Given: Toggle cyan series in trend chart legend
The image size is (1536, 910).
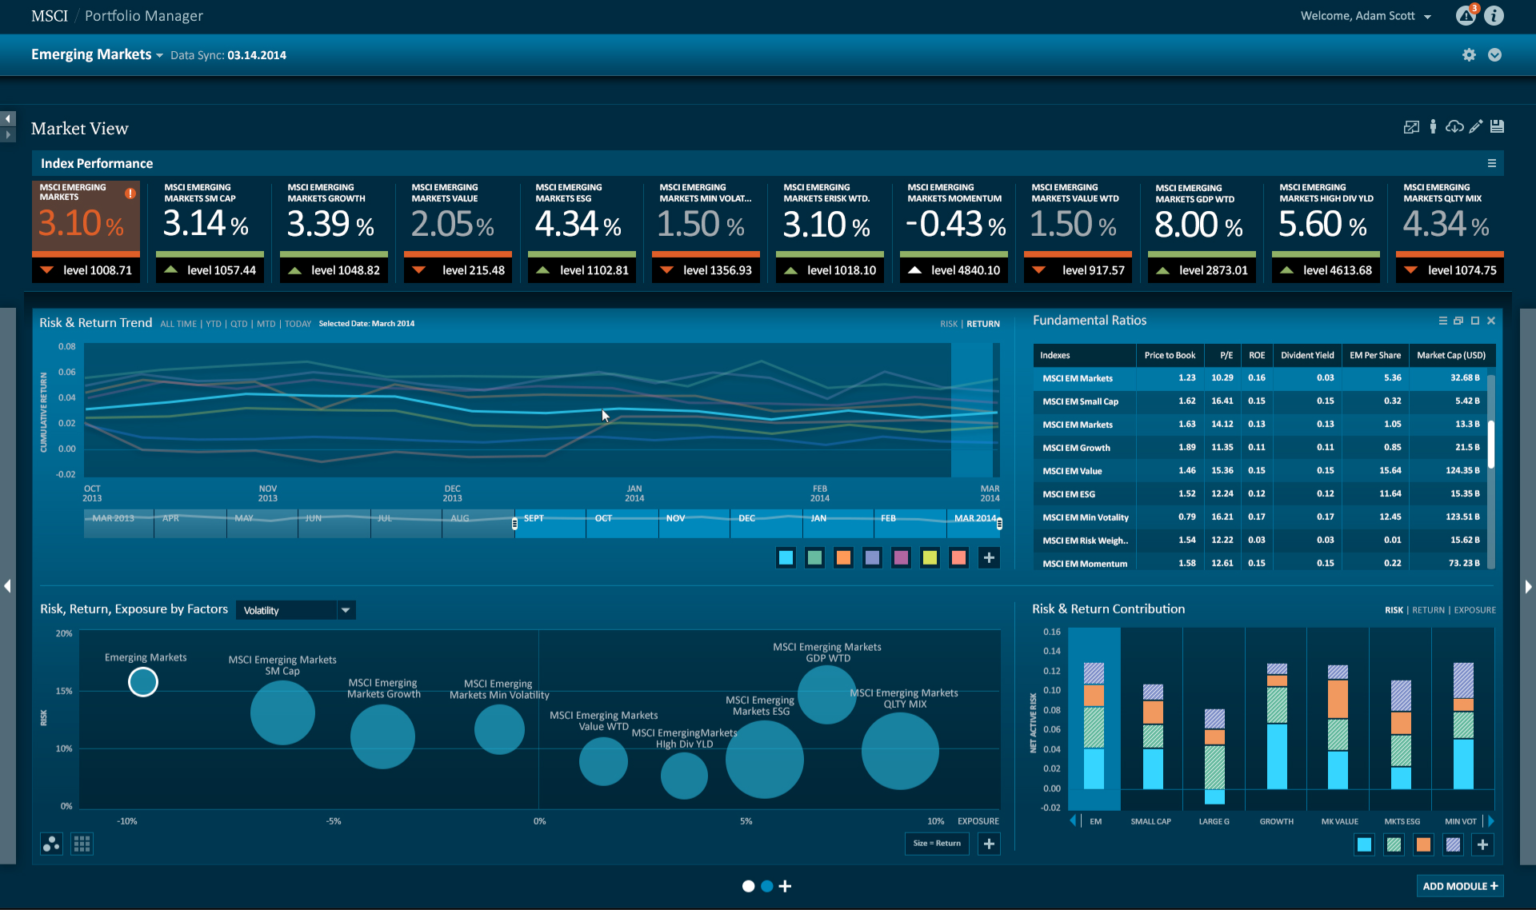Looking at the screenshot, I should pos(786,558).
